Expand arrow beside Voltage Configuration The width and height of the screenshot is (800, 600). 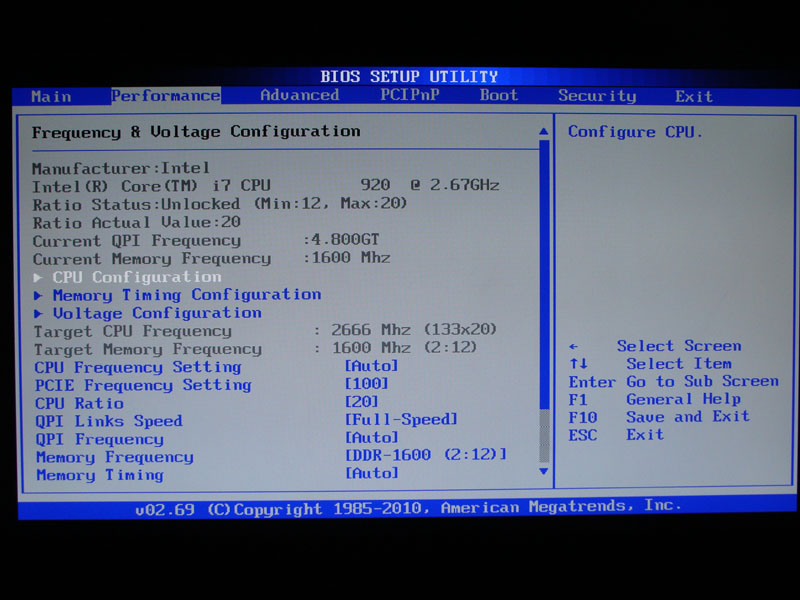tap(38, 313)
